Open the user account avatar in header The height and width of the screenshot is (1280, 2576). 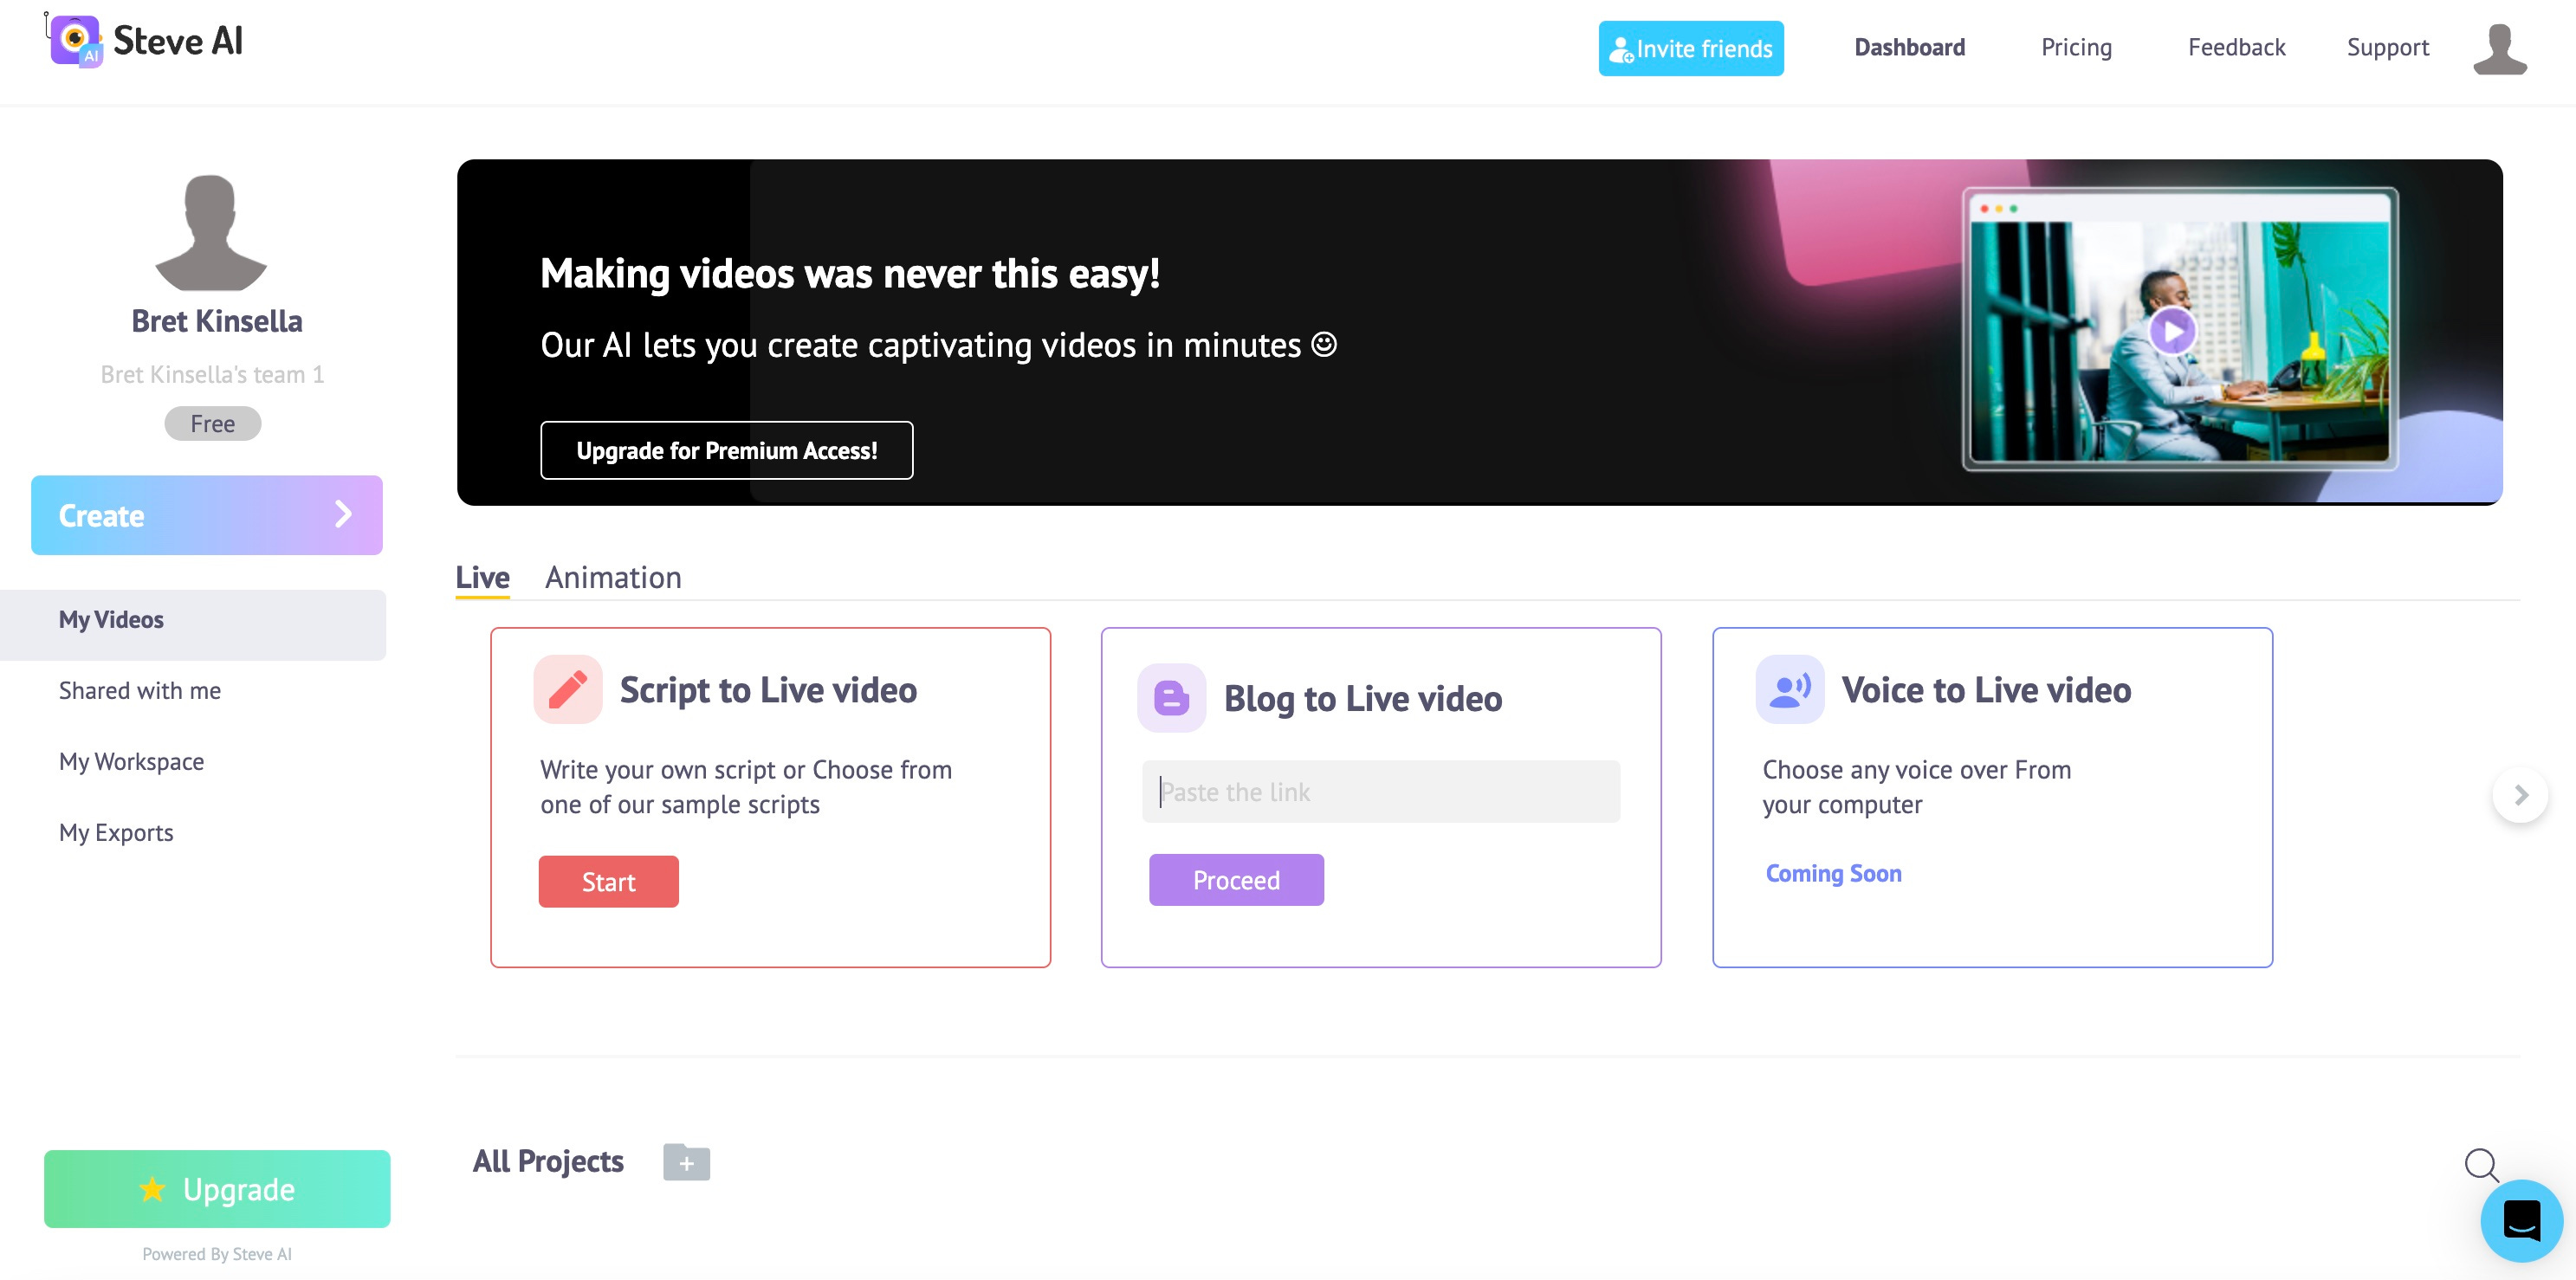pyautogui.click(x=2500, y=49)
